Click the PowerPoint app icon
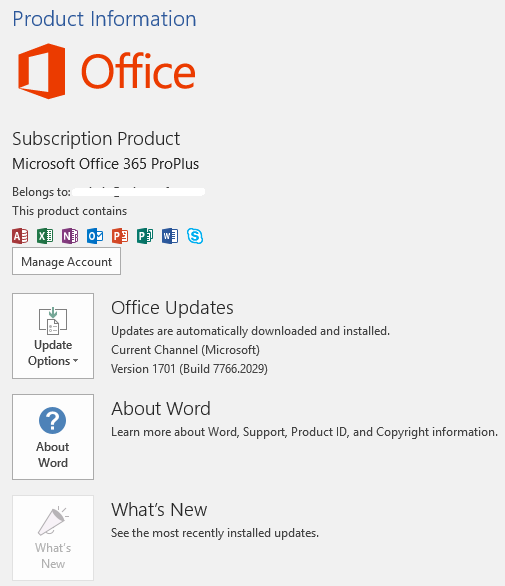 click(x=120, y=236)
